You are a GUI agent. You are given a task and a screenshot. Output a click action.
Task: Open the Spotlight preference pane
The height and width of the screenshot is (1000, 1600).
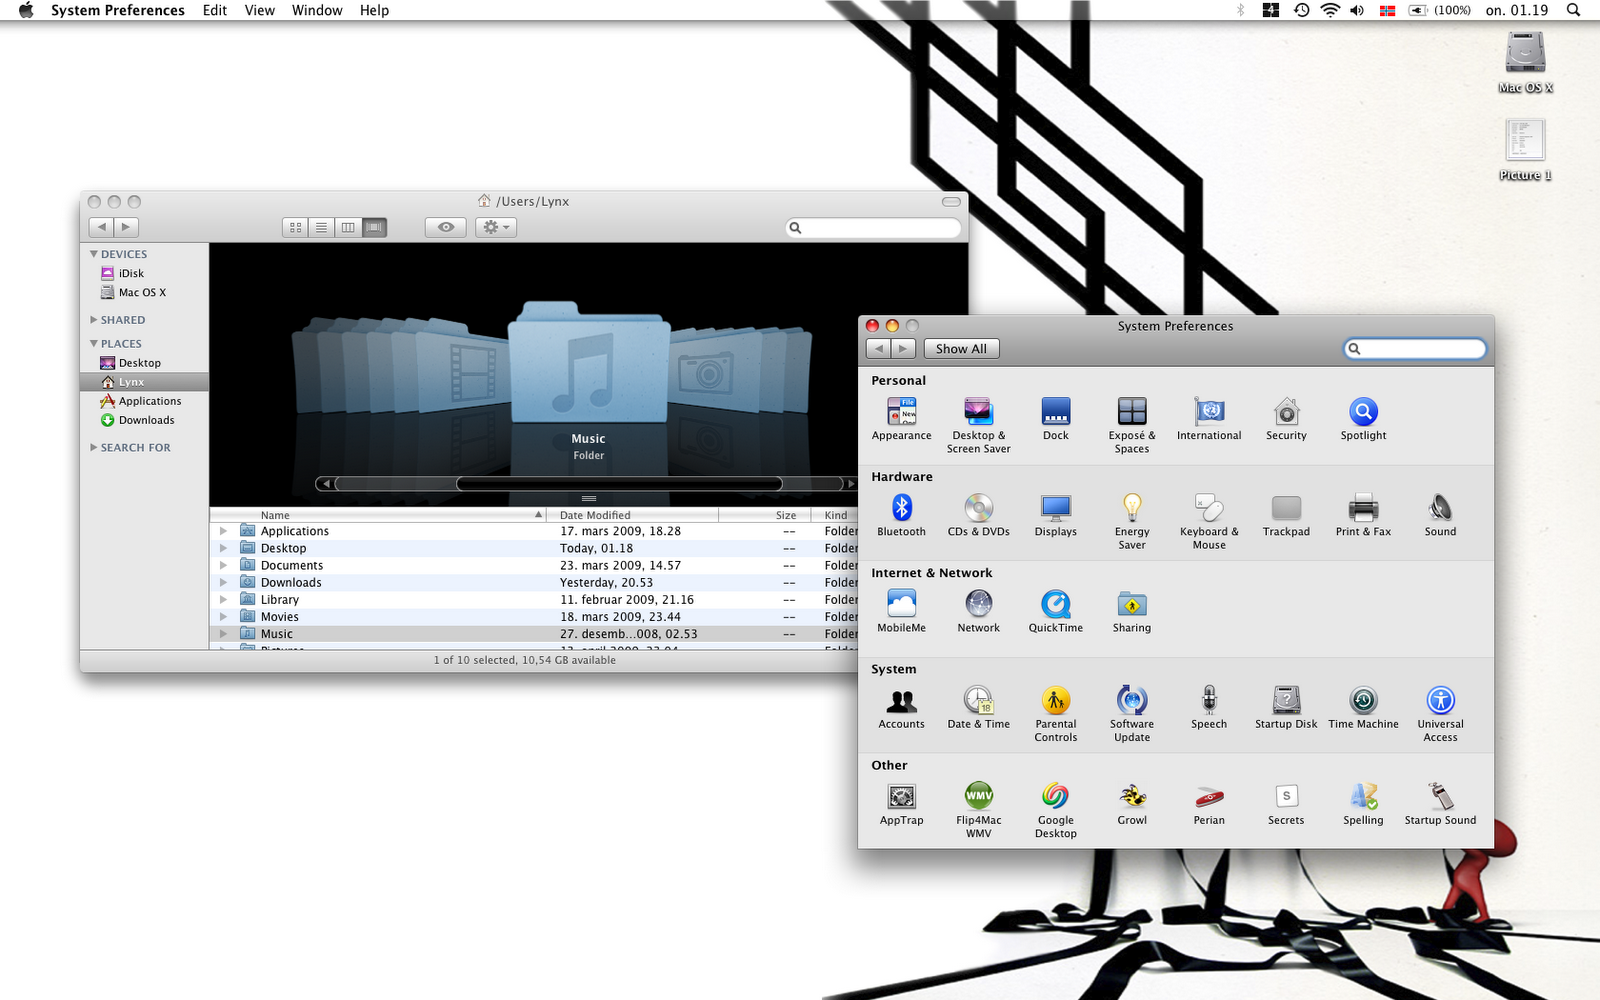pos(1363,418)
